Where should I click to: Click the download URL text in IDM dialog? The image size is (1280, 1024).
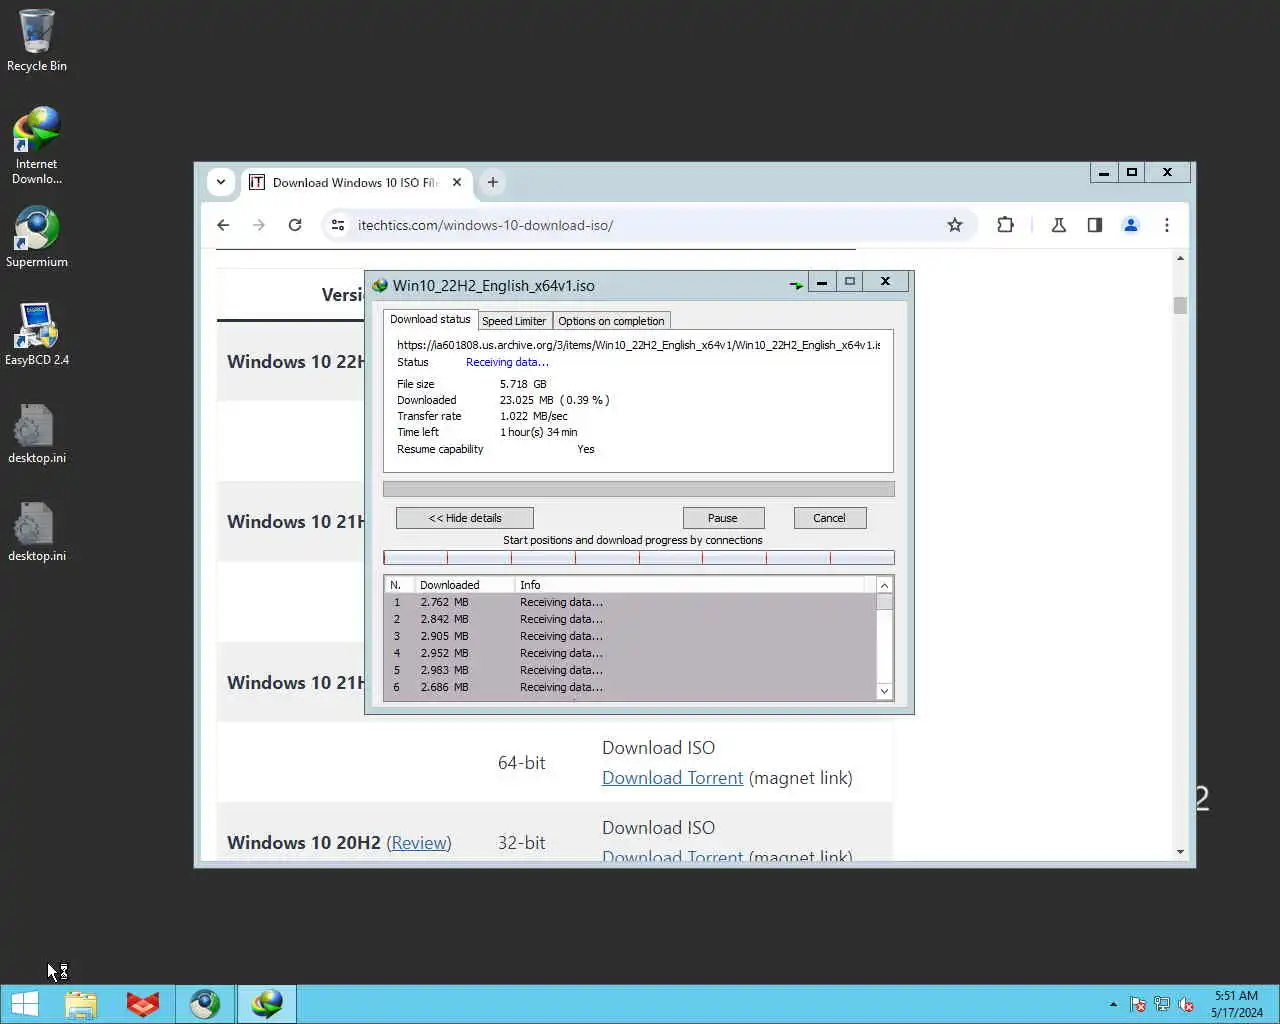point(639,345)
